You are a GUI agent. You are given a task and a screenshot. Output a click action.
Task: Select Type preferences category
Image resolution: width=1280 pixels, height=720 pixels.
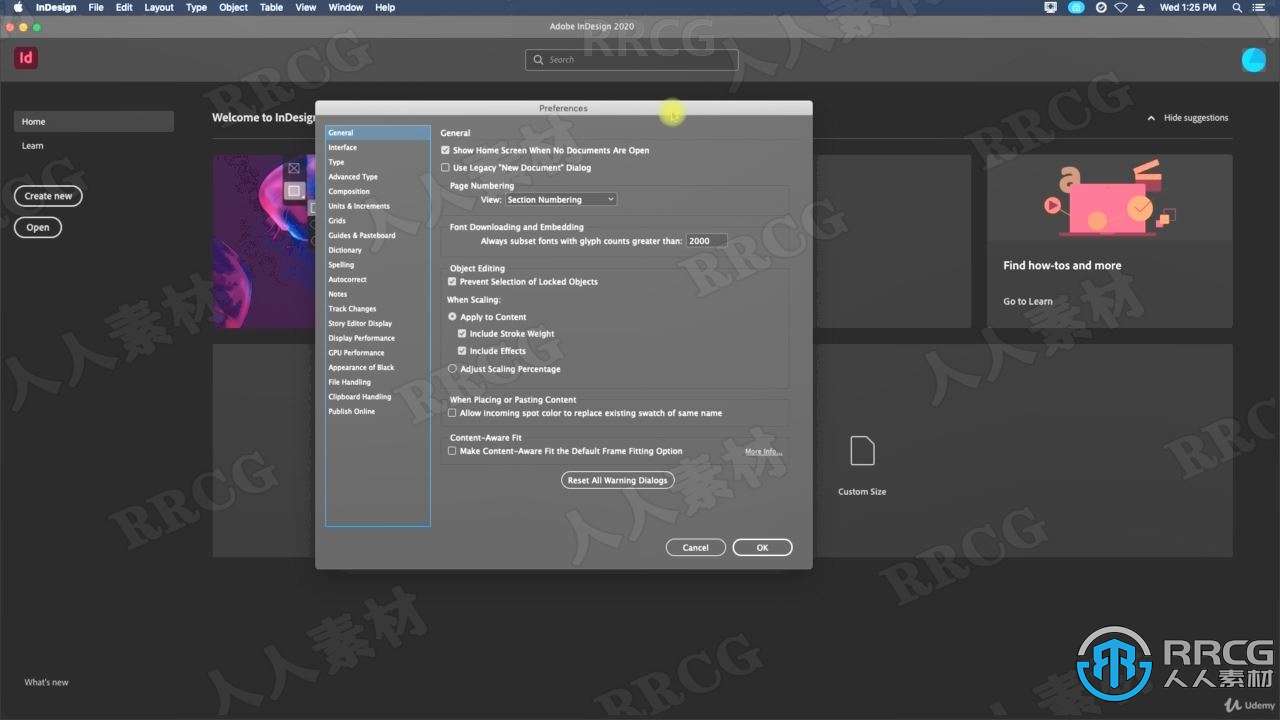point(378,162)
